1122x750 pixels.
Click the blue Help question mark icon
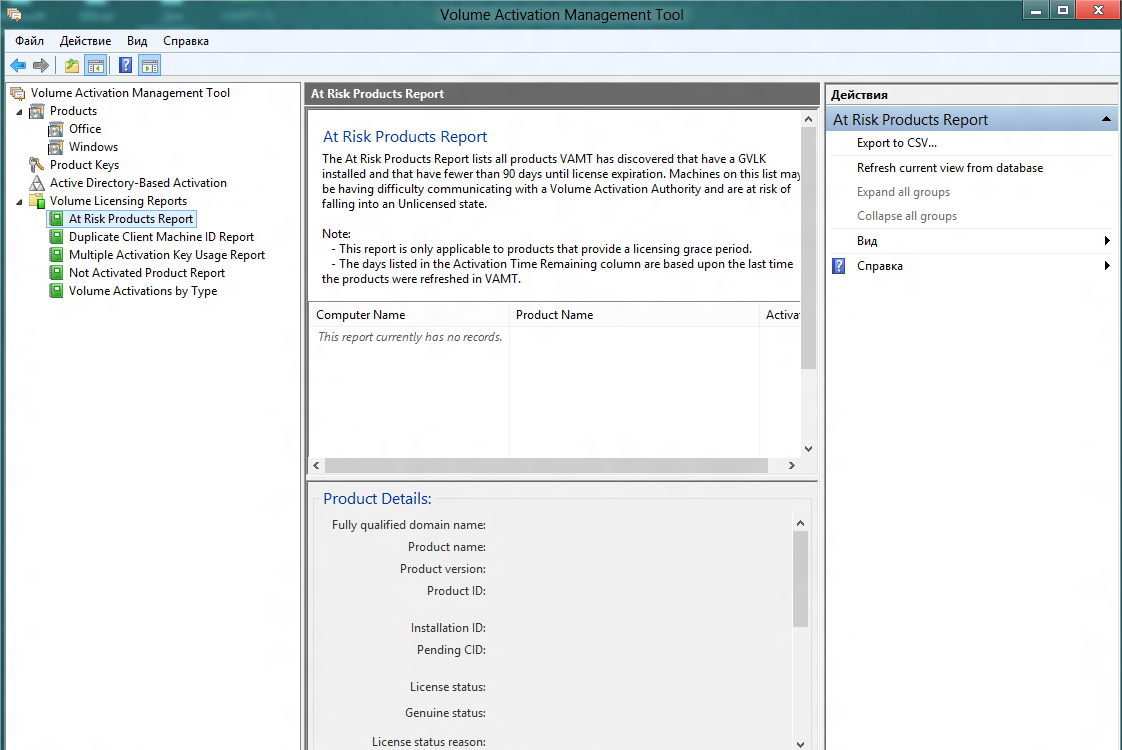pyautogui.click(x=126, y=66)
